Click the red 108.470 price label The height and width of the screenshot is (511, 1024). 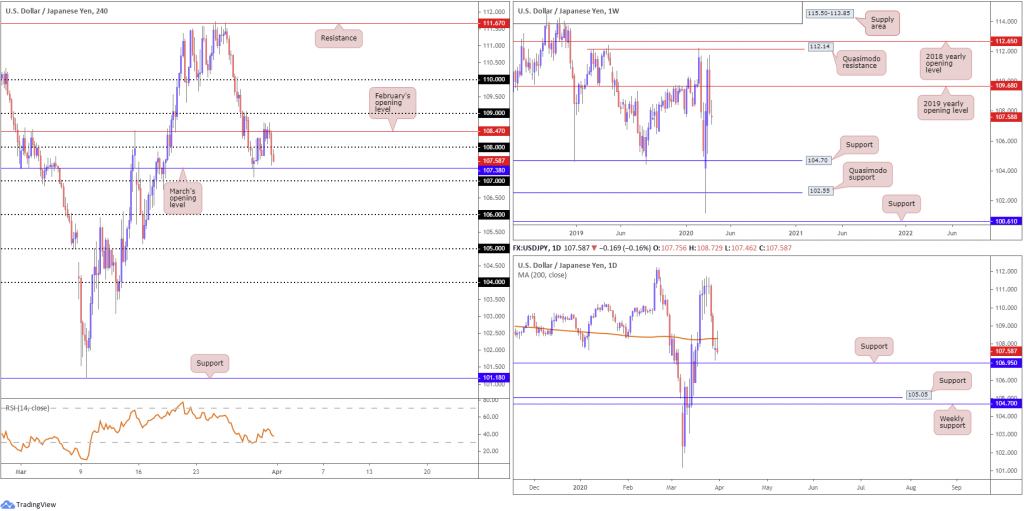pos(492,131)
